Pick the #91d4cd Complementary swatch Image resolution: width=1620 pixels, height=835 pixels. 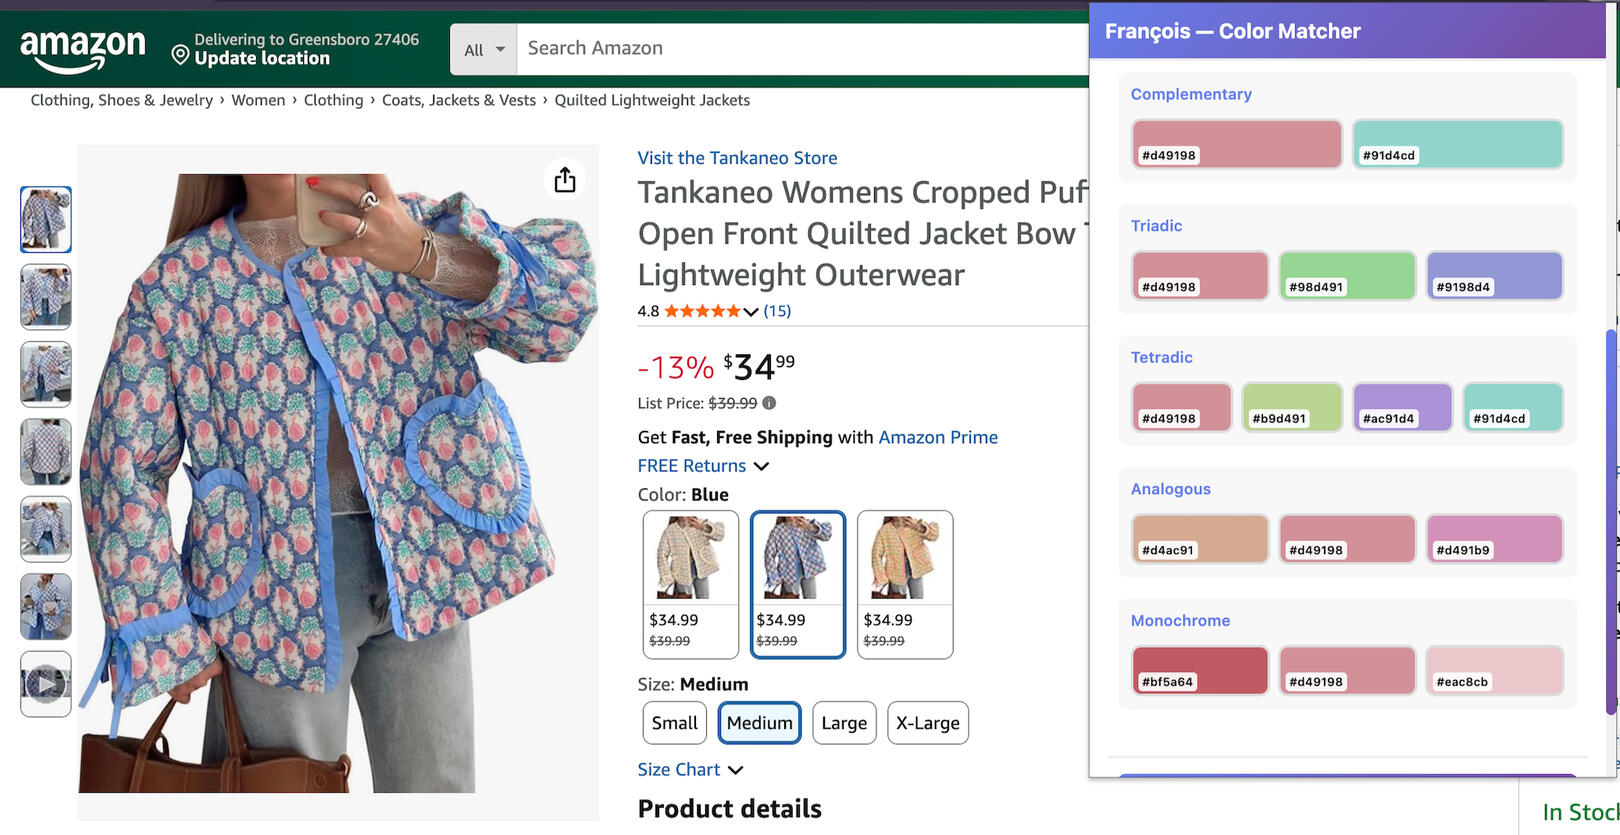point(1457,143)
